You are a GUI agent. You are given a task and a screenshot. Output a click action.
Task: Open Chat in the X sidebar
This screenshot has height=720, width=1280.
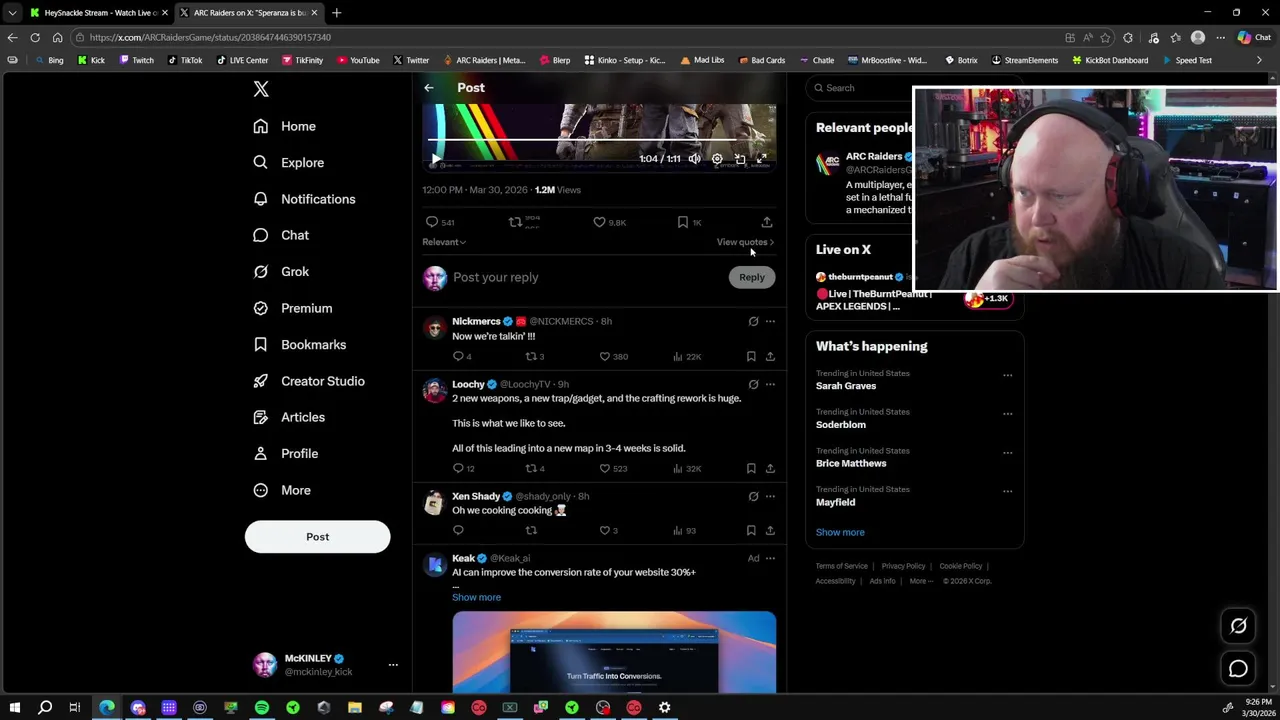(x=282, y=235)
